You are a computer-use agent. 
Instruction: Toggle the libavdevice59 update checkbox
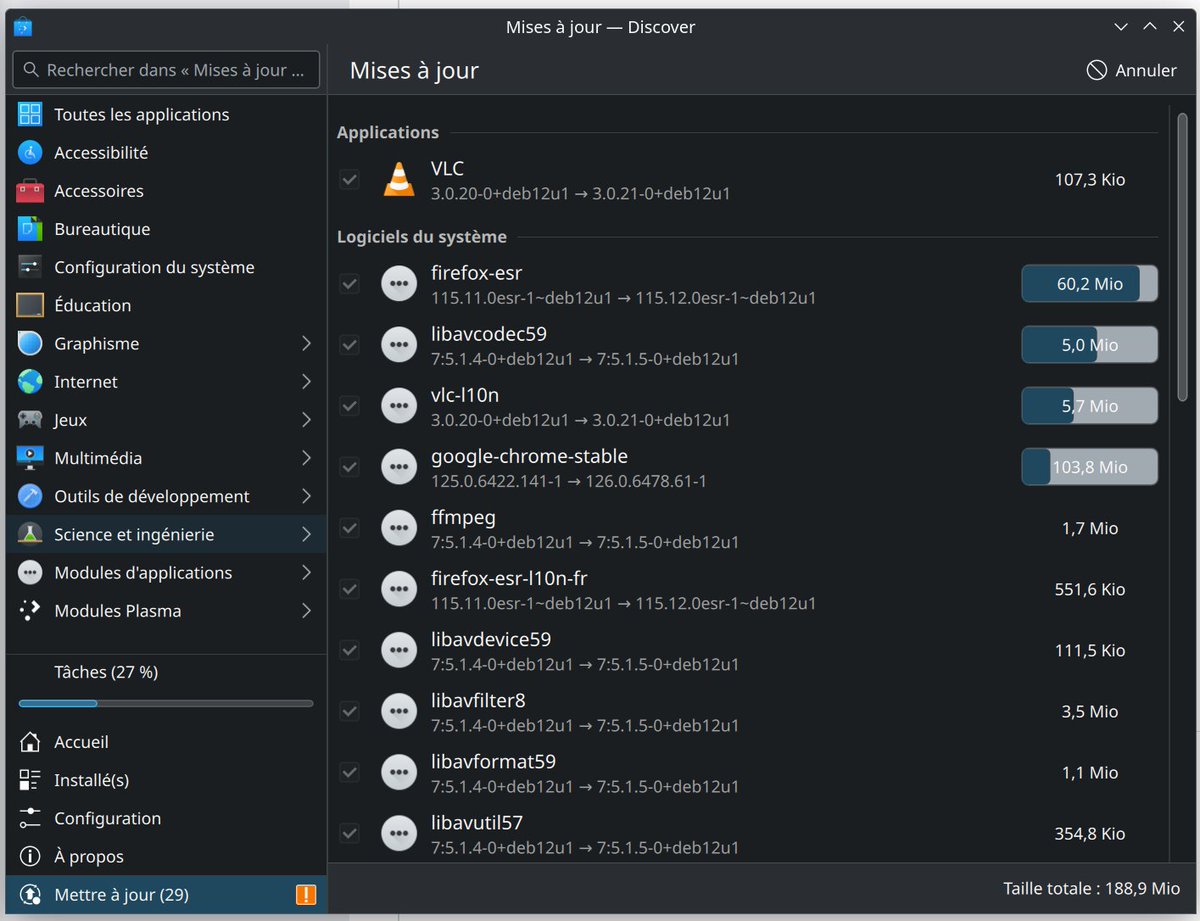point(349,650)
